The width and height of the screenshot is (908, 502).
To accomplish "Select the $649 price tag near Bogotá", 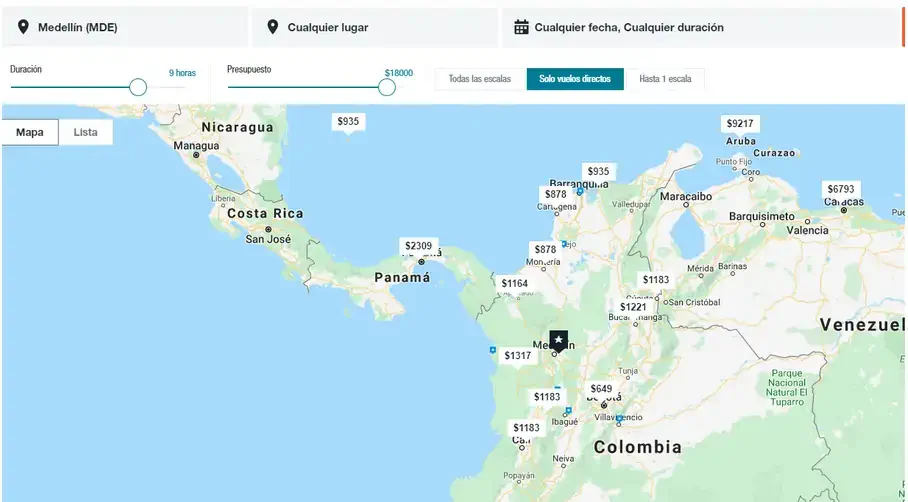I will pyautogui.click(x=601, y=389).
